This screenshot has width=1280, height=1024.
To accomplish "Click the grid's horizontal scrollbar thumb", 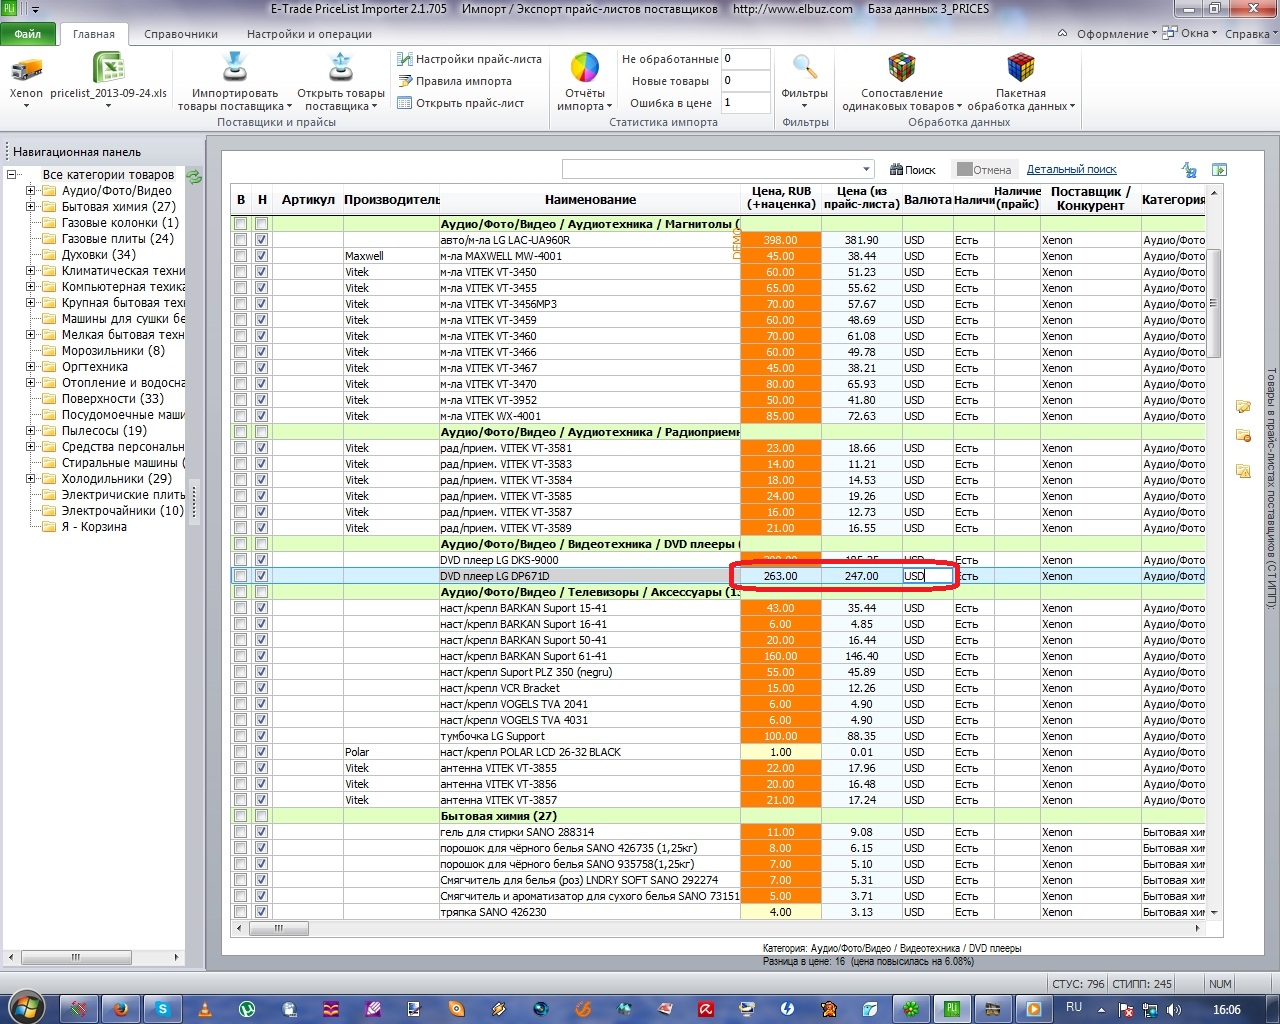I will tap(278, 928).
